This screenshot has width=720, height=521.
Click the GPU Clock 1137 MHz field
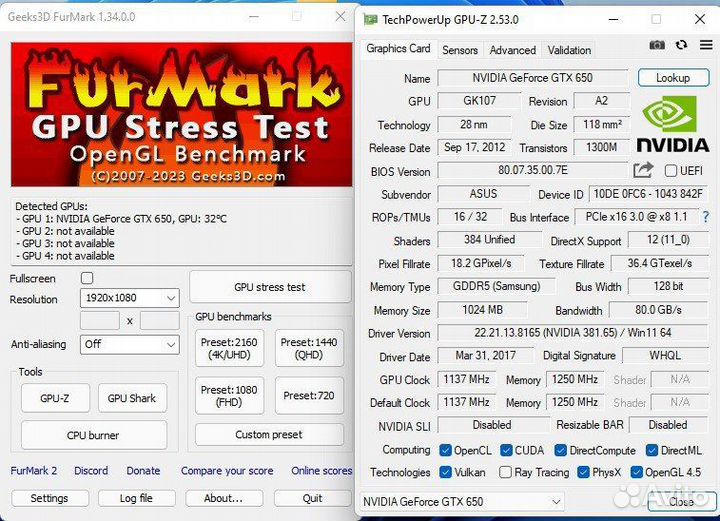[x=466, y=379]
